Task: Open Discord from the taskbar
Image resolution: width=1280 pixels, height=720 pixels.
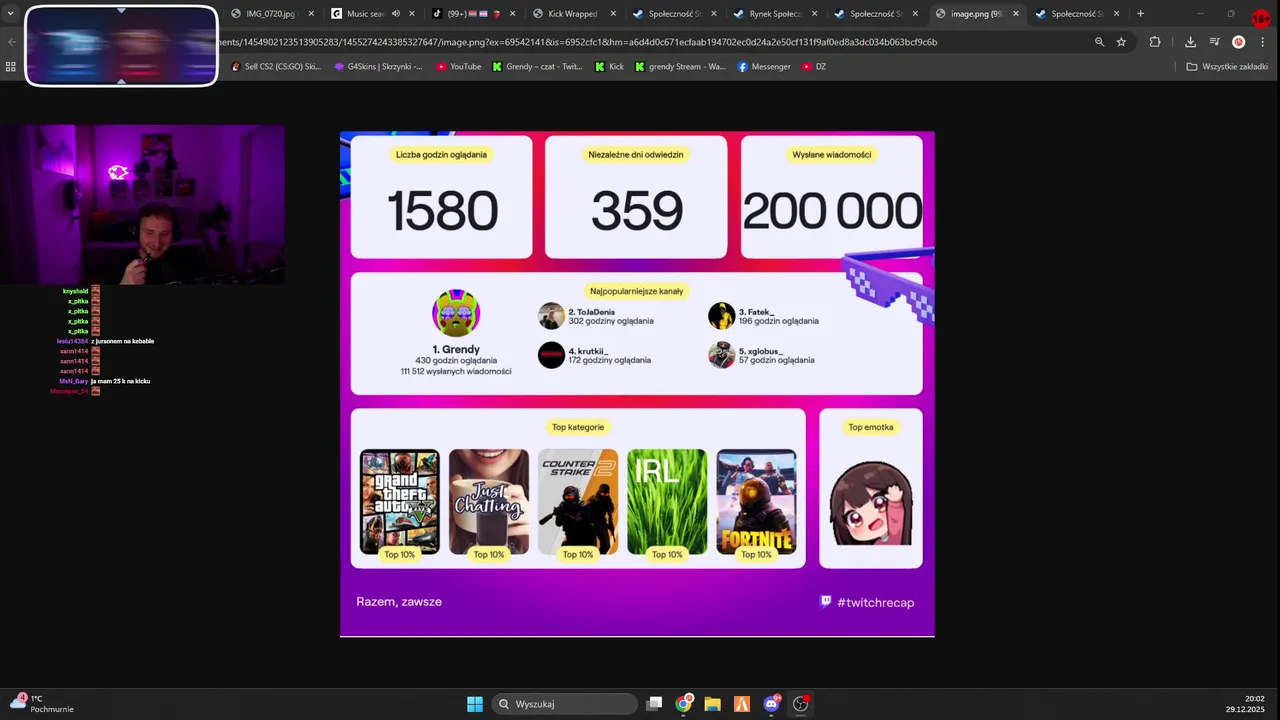Action: click(x=771, y=704)
